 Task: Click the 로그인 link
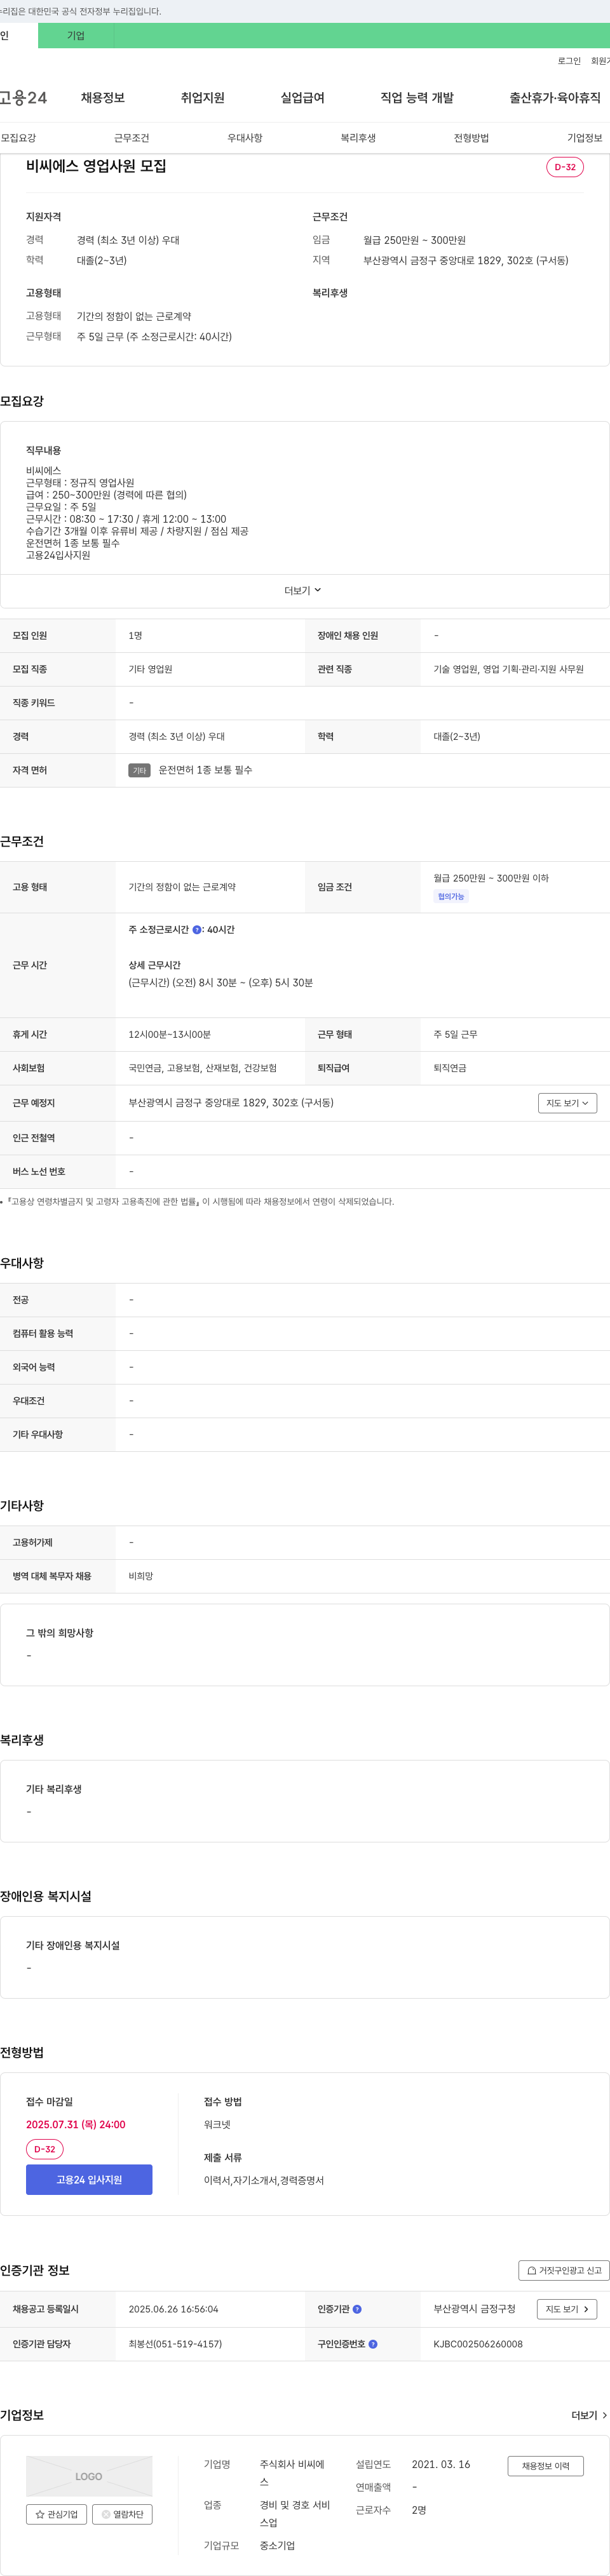point(569,62)
